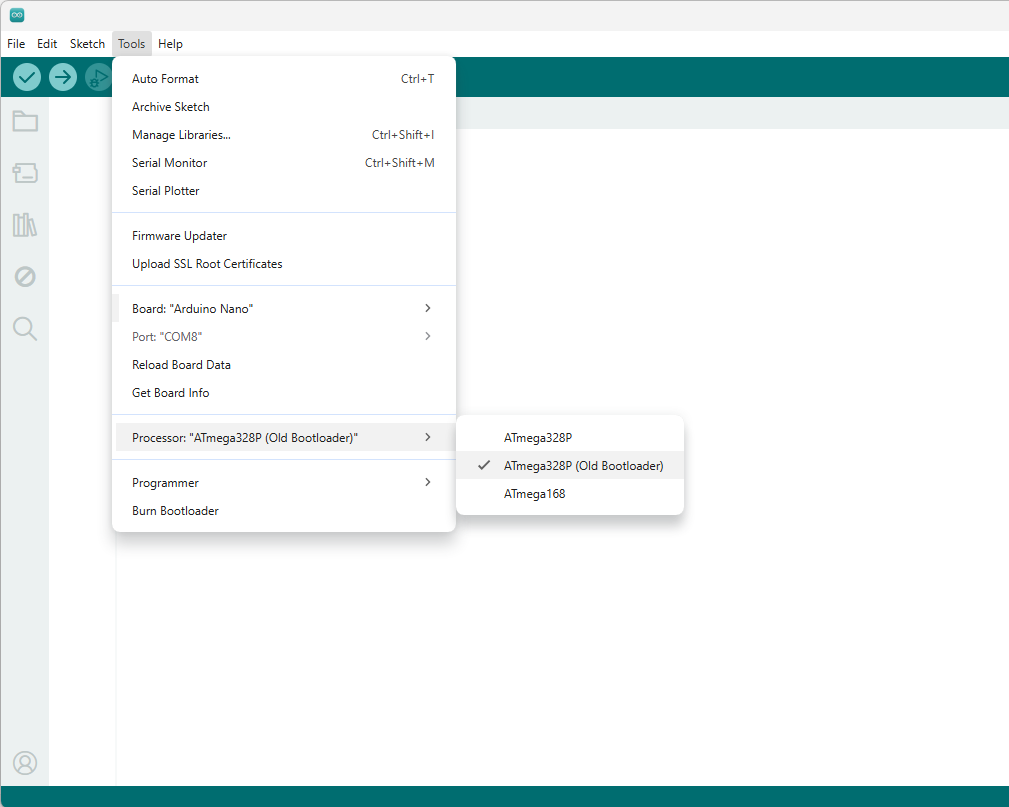The width and height of the screenshot is (1009, 807).
Task: Choose Auto Format from Tools menu
Action: (x=284, y=79)
